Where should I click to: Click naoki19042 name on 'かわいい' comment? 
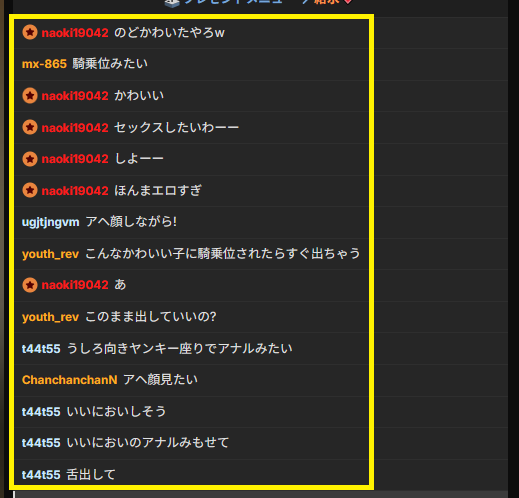coord(75,96)
